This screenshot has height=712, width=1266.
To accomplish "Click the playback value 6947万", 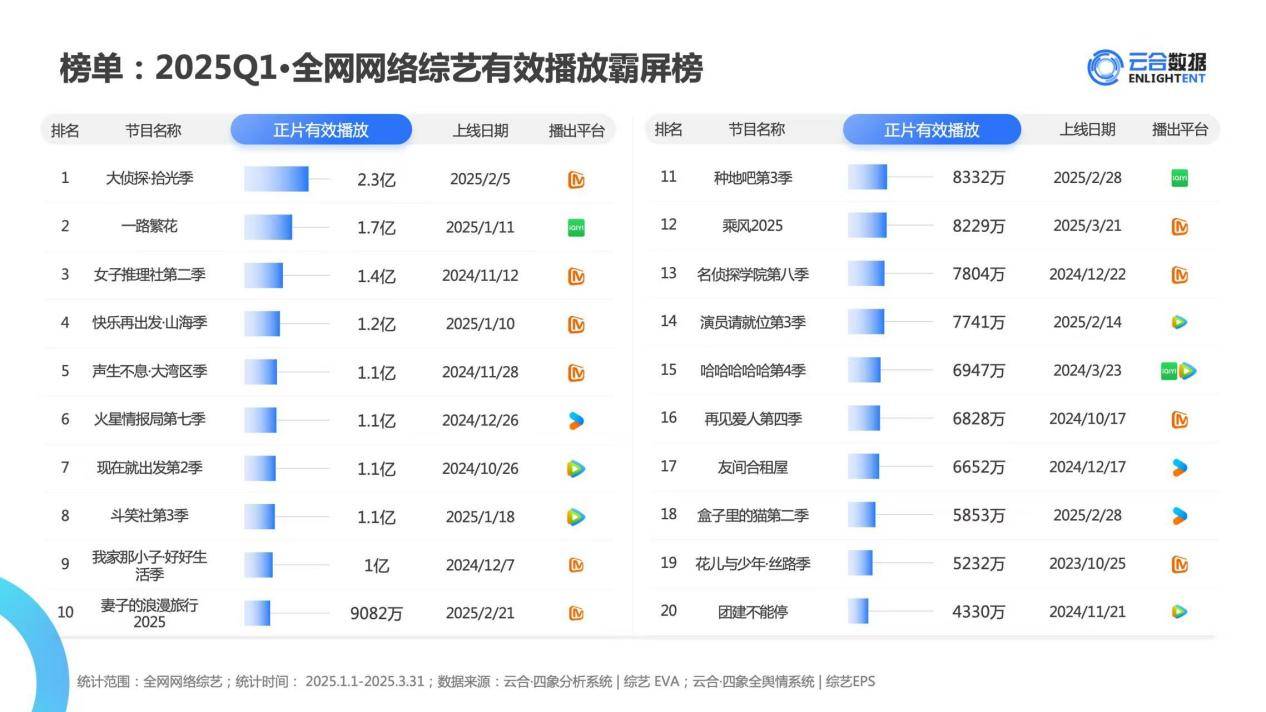I will (x=979, y=371).
